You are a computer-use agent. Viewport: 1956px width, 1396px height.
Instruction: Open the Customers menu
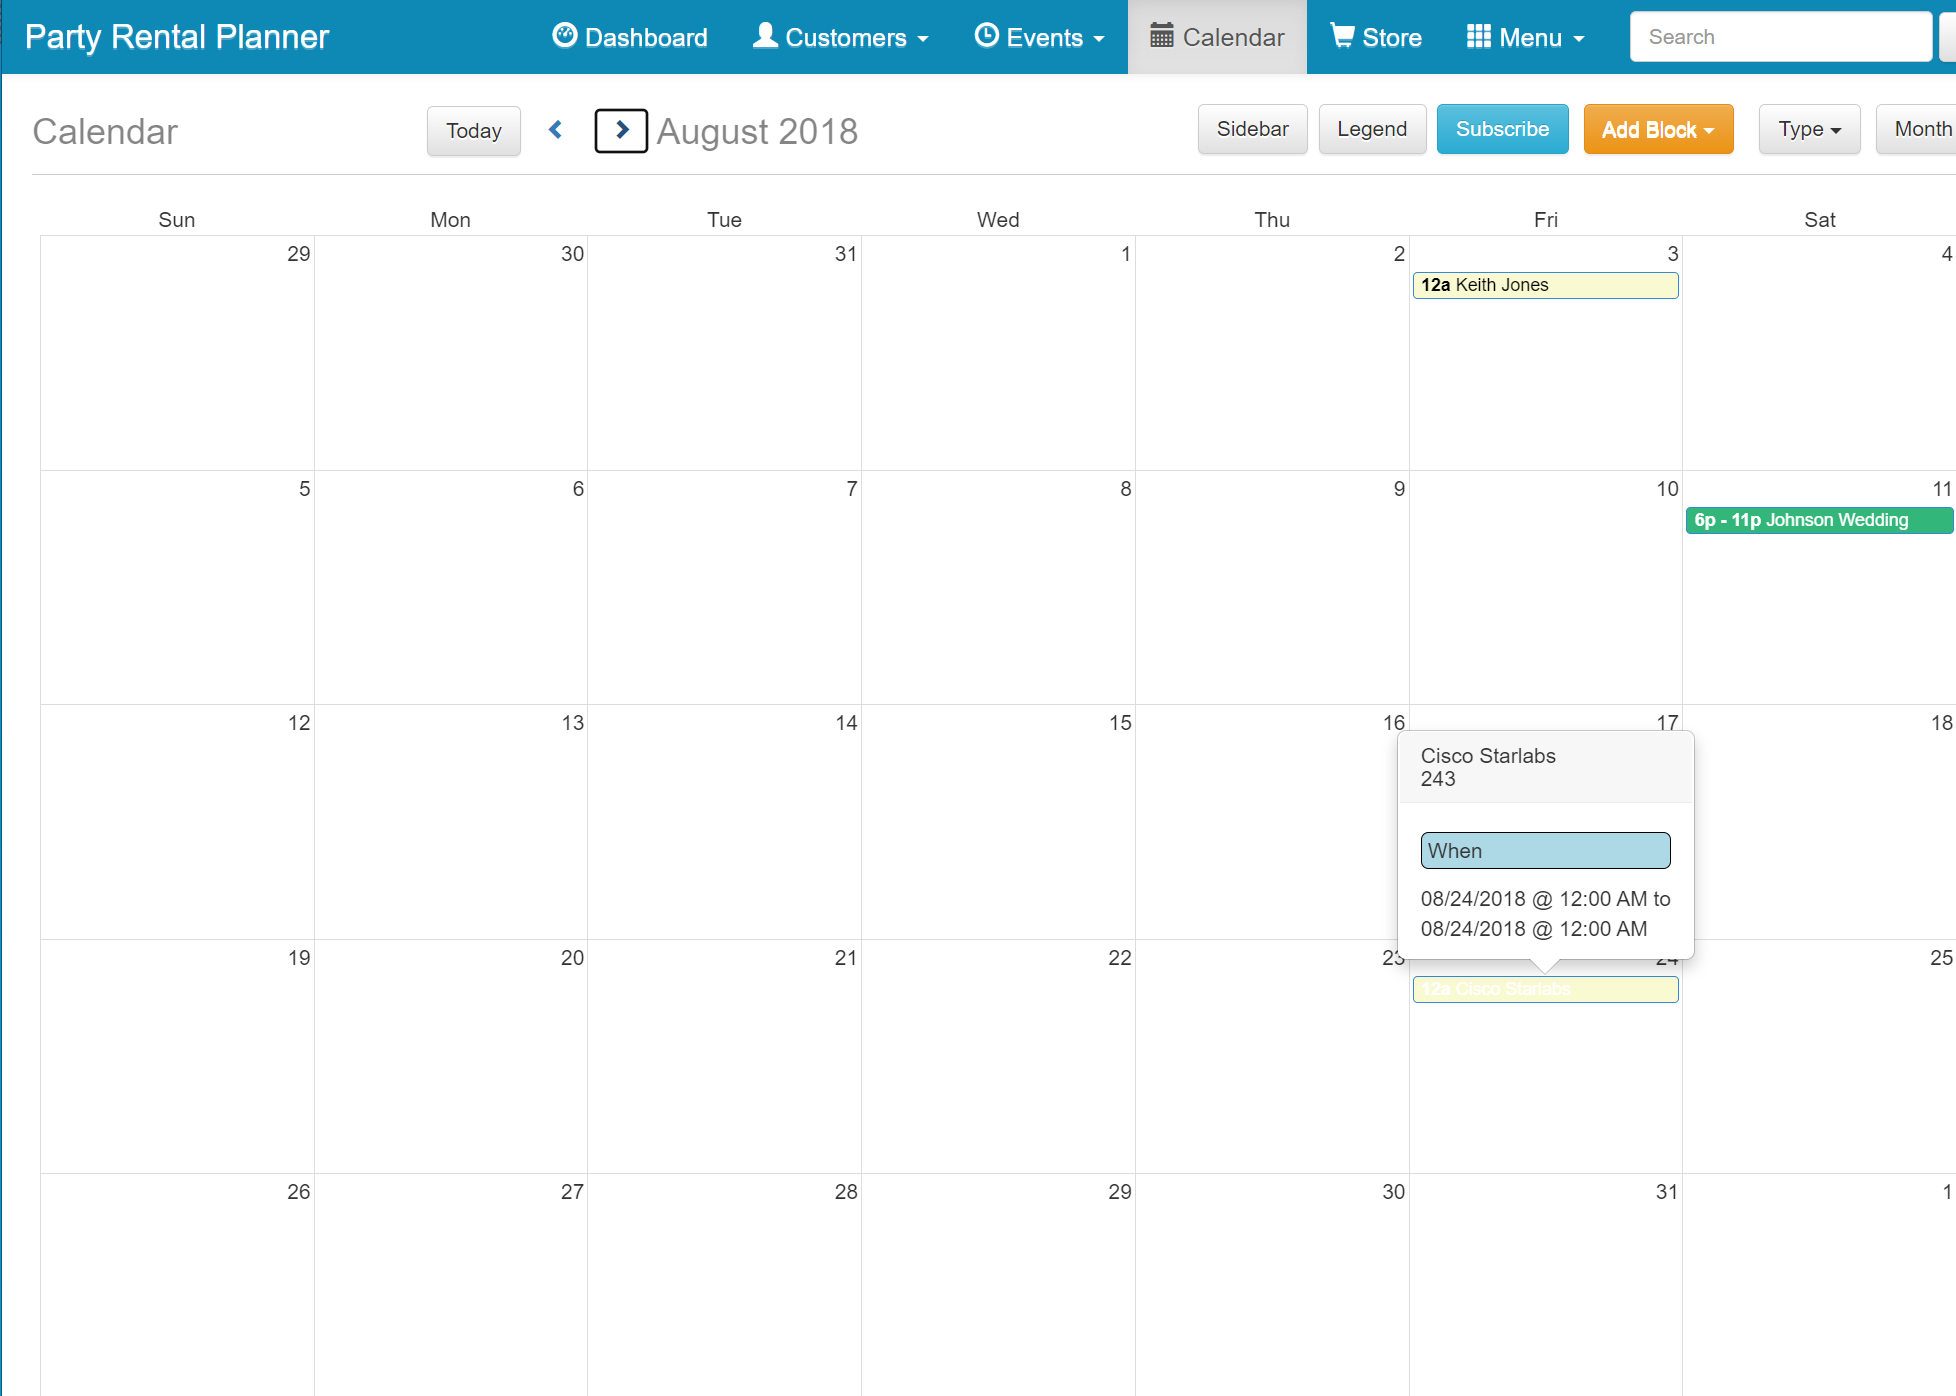(841, 37)
